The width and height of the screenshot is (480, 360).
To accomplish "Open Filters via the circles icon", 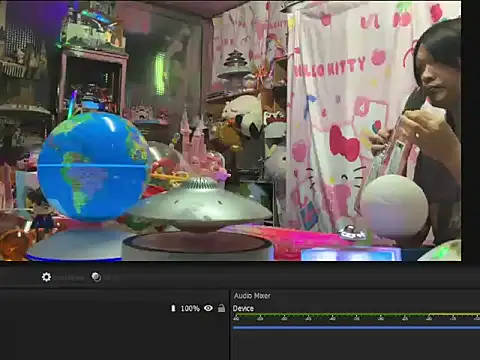I will click(96, 277).
